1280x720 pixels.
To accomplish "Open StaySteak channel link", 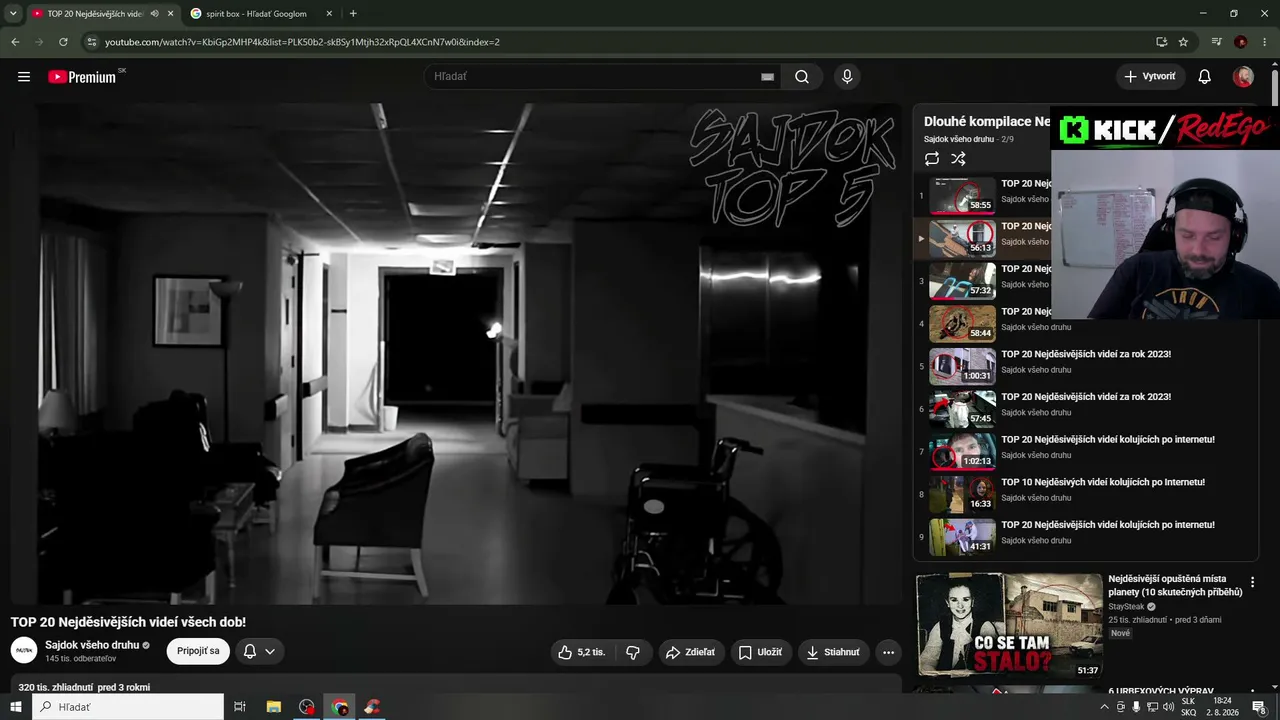I will (x=1126, y=607).
